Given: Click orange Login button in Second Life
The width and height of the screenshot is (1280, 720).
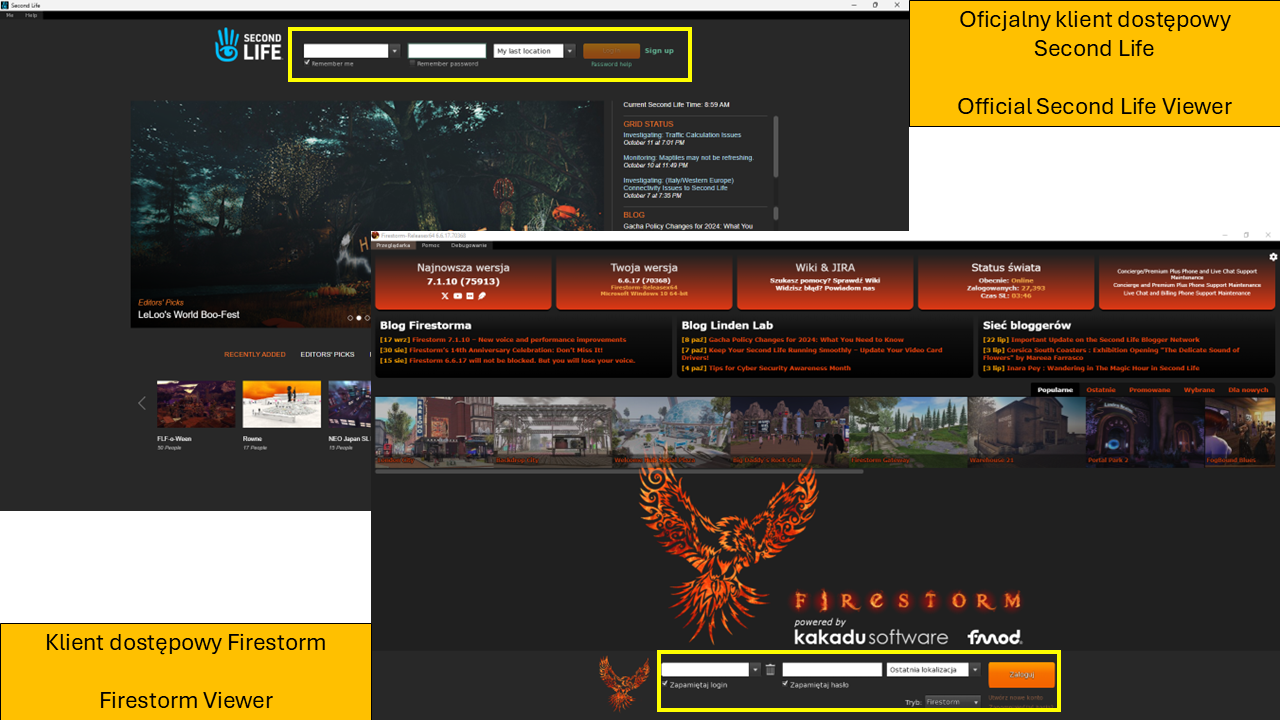Looking at the screenshot, I should pos(611,51).
